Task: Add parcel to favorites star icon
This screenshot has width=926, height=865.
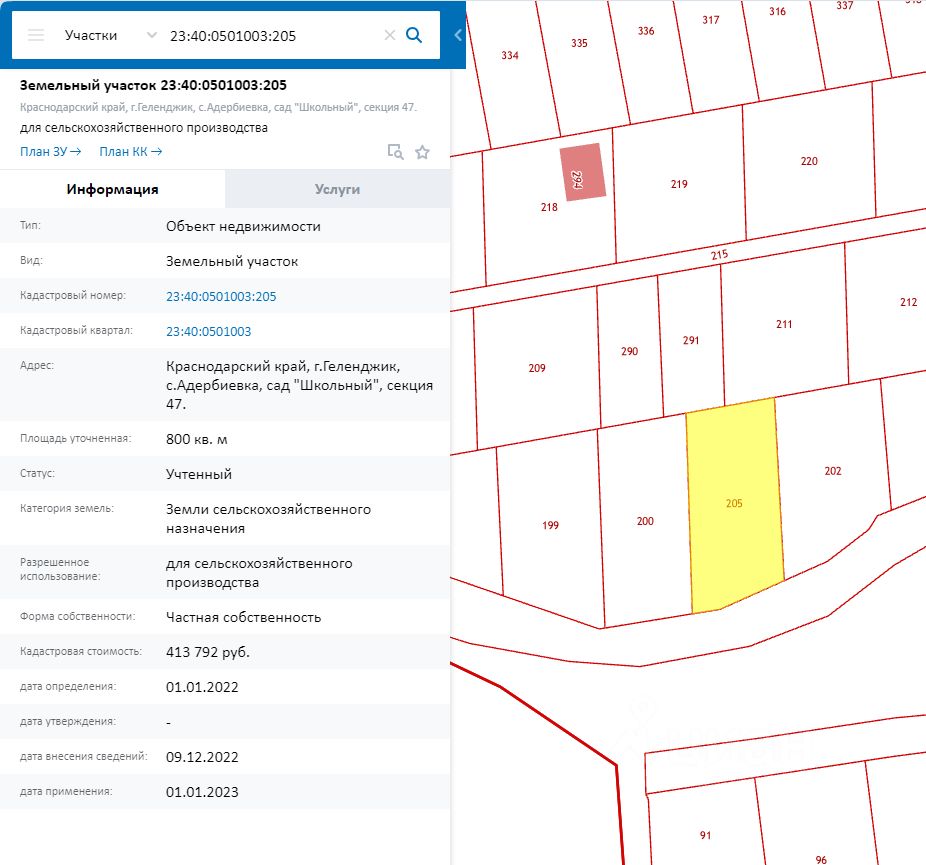Action: [x=422, y=152]
